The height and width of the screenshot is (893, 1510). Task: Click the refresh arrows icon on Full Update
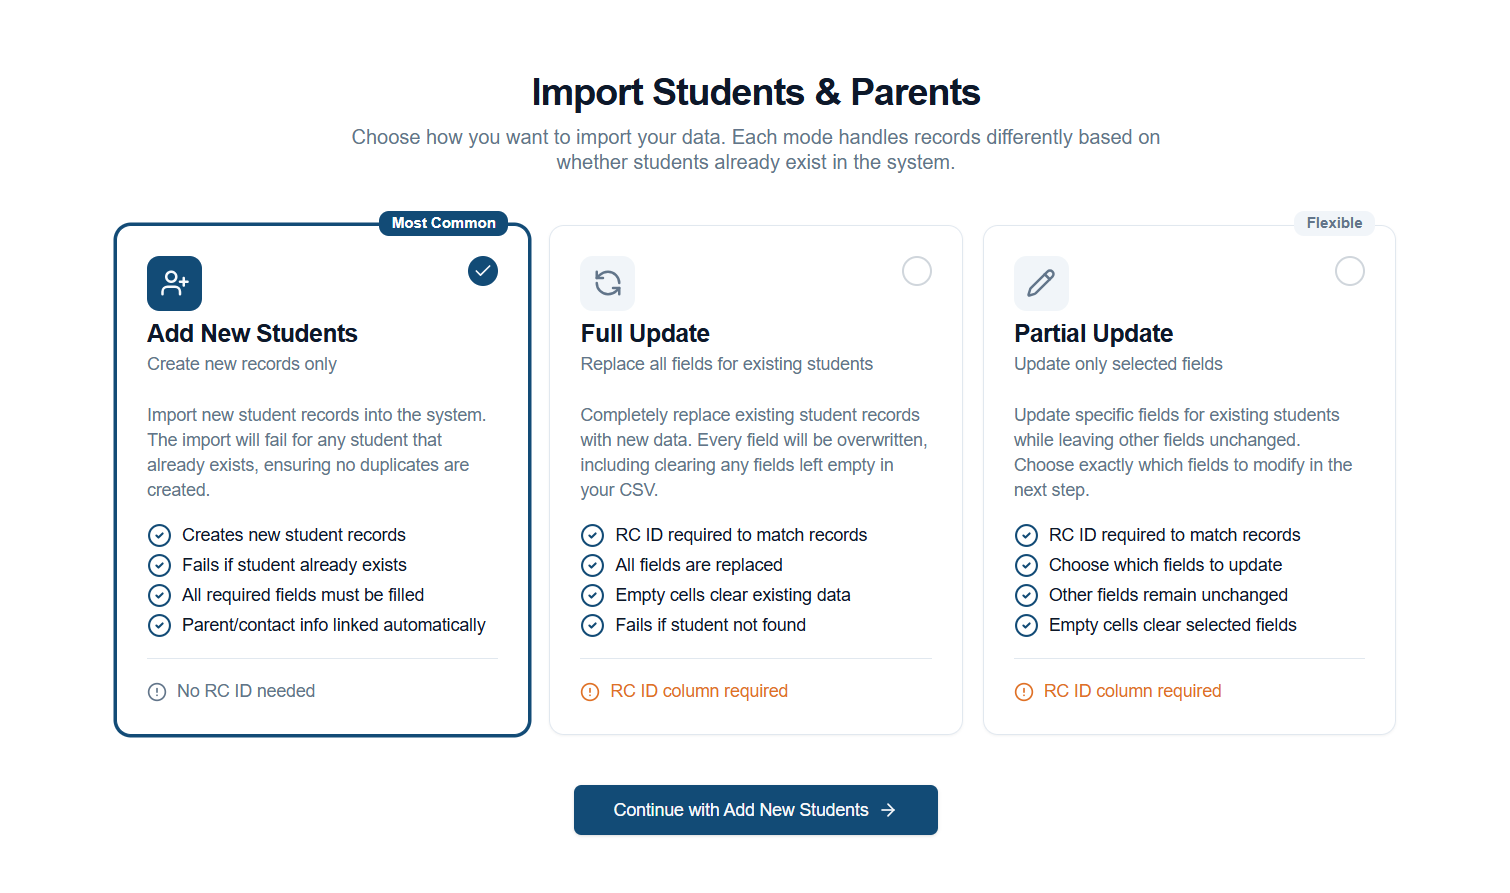pyautogui.click(x=608, y=283)
